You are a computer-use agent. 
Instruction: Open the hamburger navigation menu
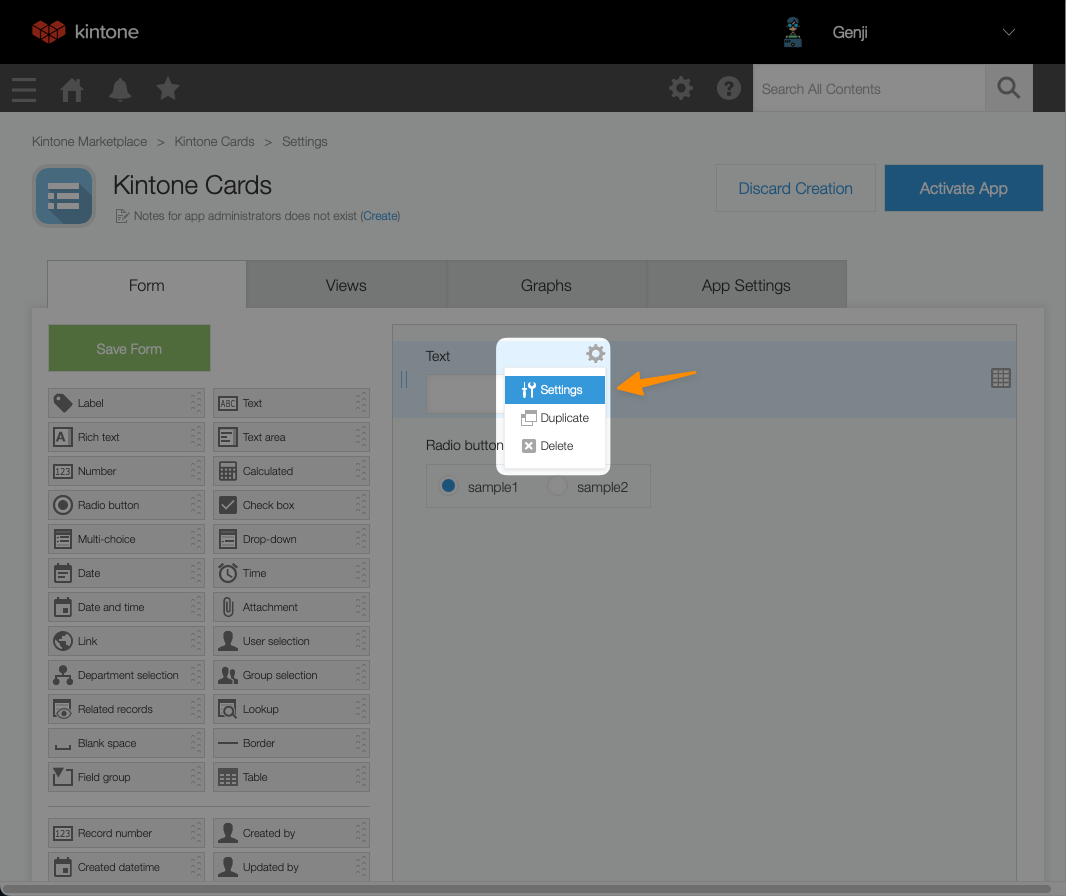point(24,89)
